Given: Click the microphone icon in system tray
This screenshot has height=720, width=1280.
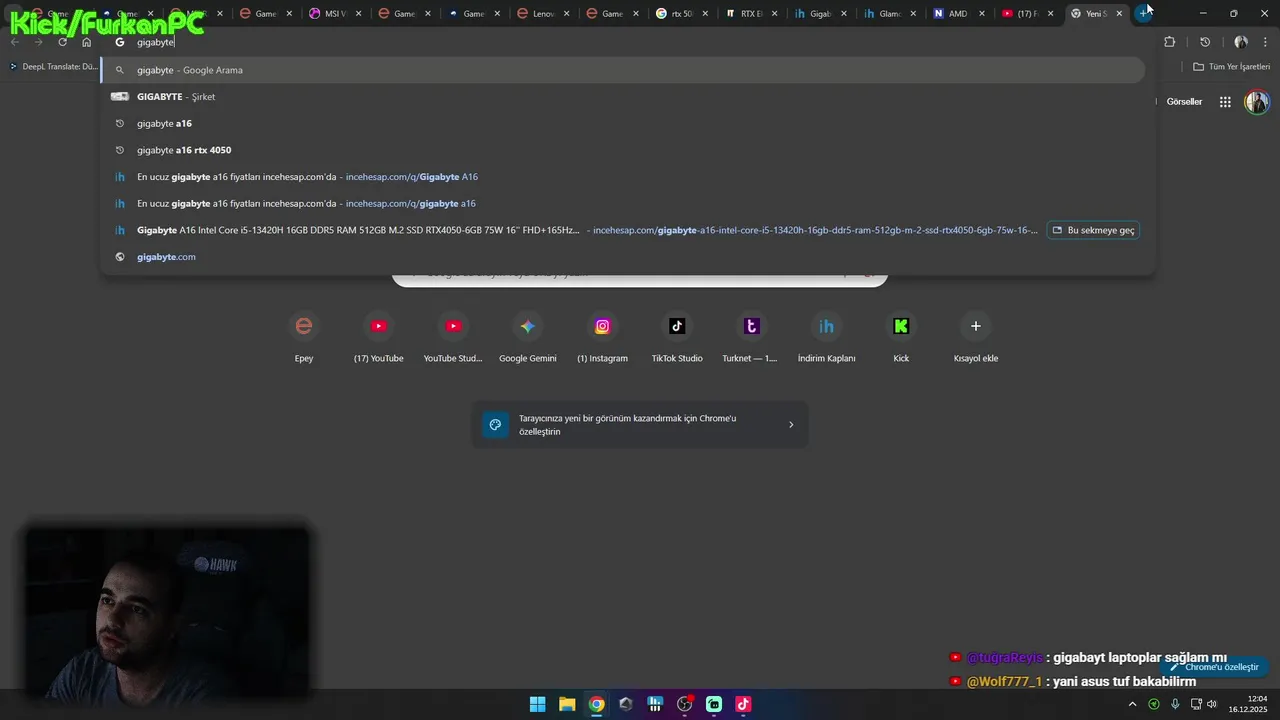Looking at the screenshot, I should pyautogui.click(x=1175, y=704).
